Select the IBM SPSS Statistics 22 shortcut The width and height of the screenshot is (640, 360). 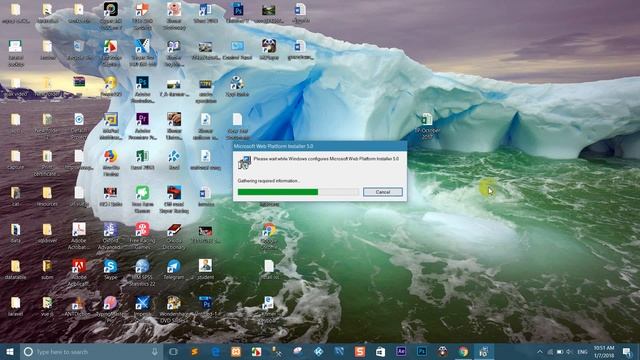tap(142, 272)
